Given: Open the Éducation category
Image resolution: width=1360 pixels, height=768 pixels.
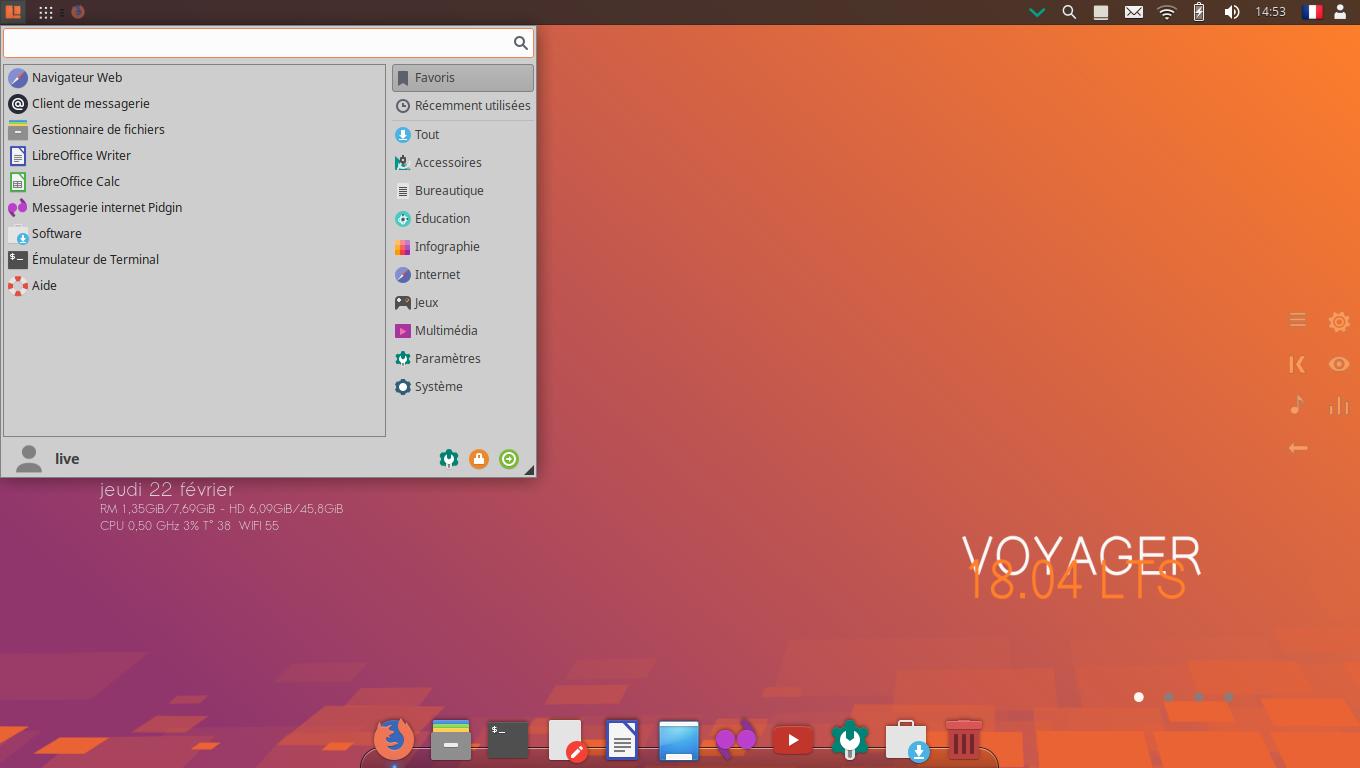Looking at the screenshot, I should pyautogui.click(x=463, y=218).
